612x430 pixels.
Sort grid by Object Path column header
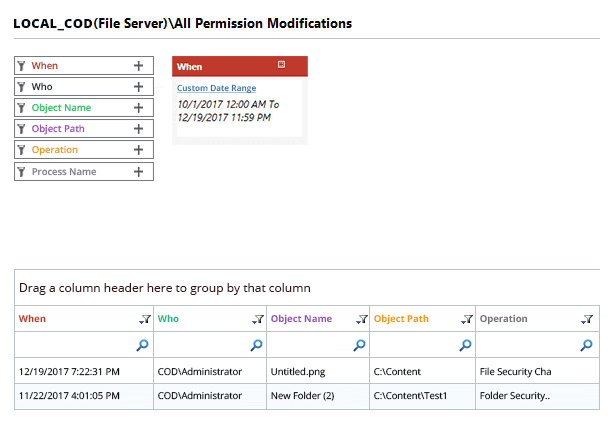coord(401,319)
